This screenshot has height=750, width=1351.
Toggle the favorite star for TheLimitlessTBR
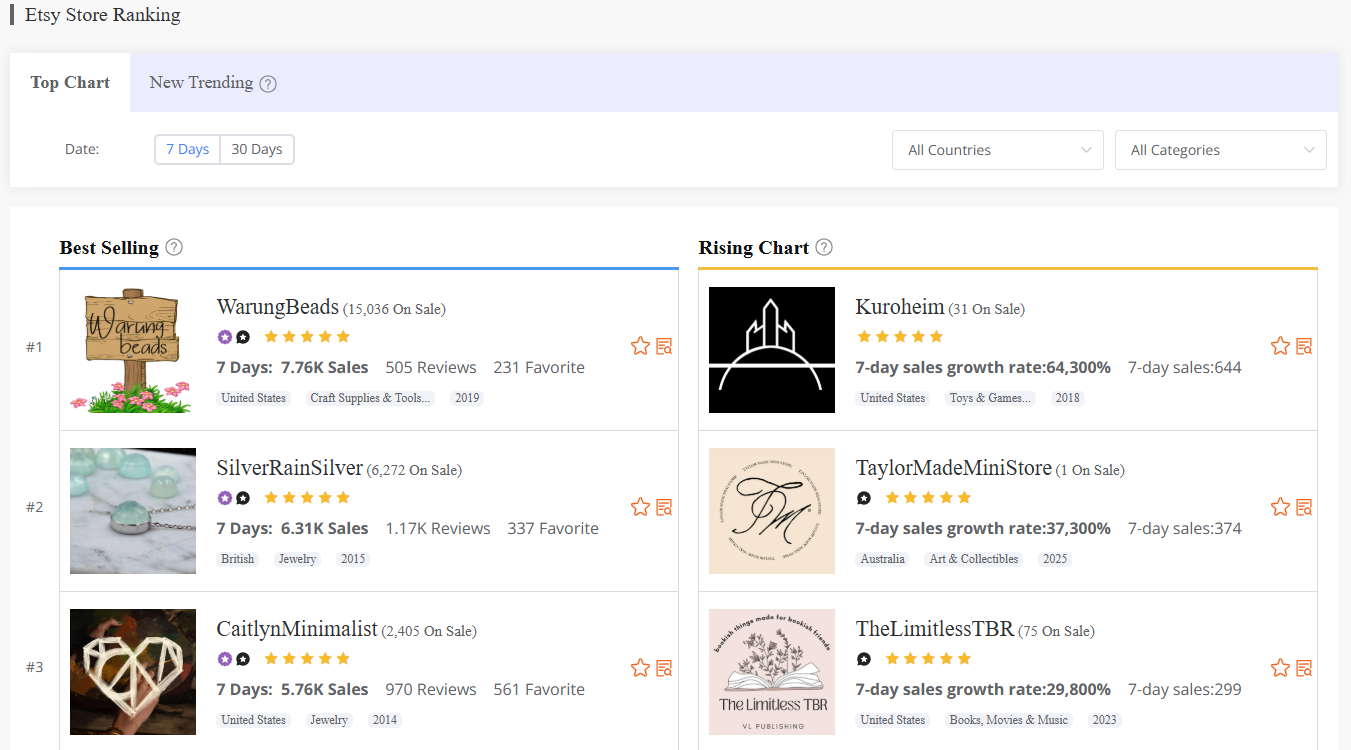1280,668
